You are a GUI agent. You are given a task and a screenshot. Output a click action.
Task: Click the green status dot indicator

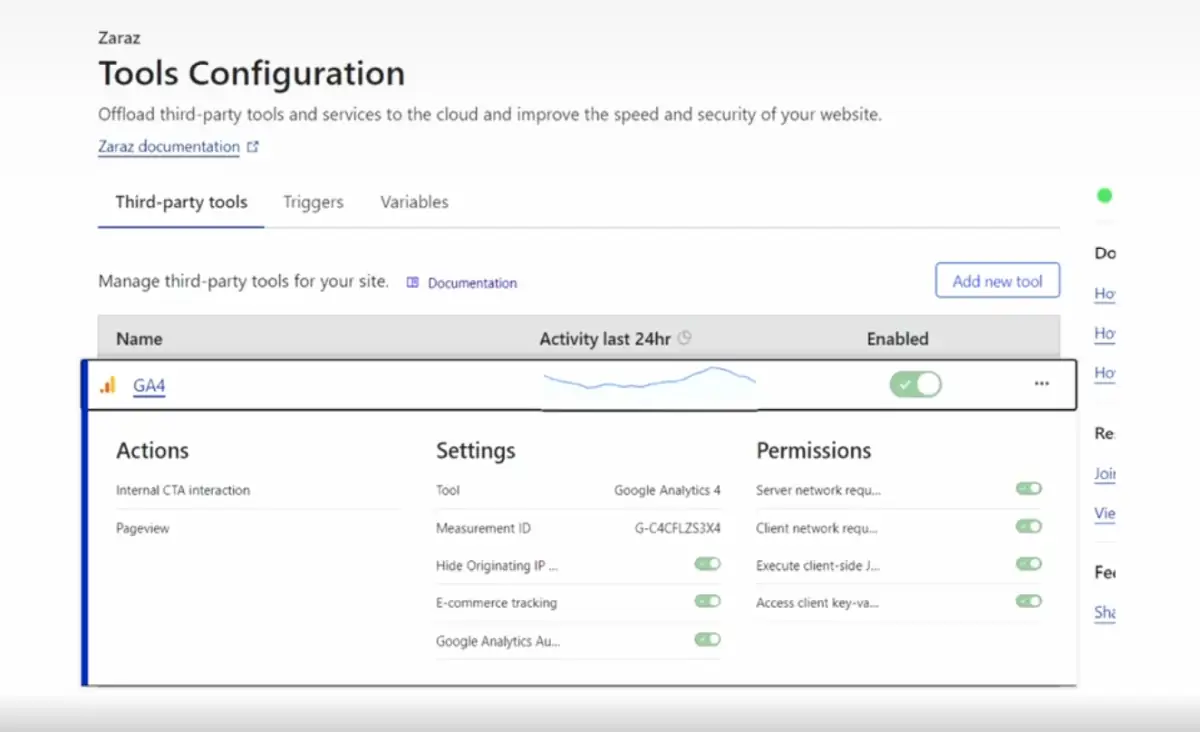tap(1104, 195)
